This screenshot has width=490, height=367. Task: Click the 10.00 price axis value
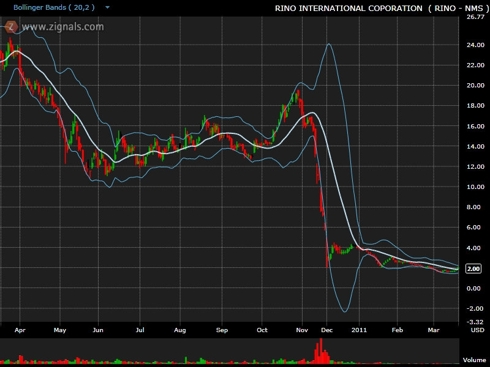[476, 187]
